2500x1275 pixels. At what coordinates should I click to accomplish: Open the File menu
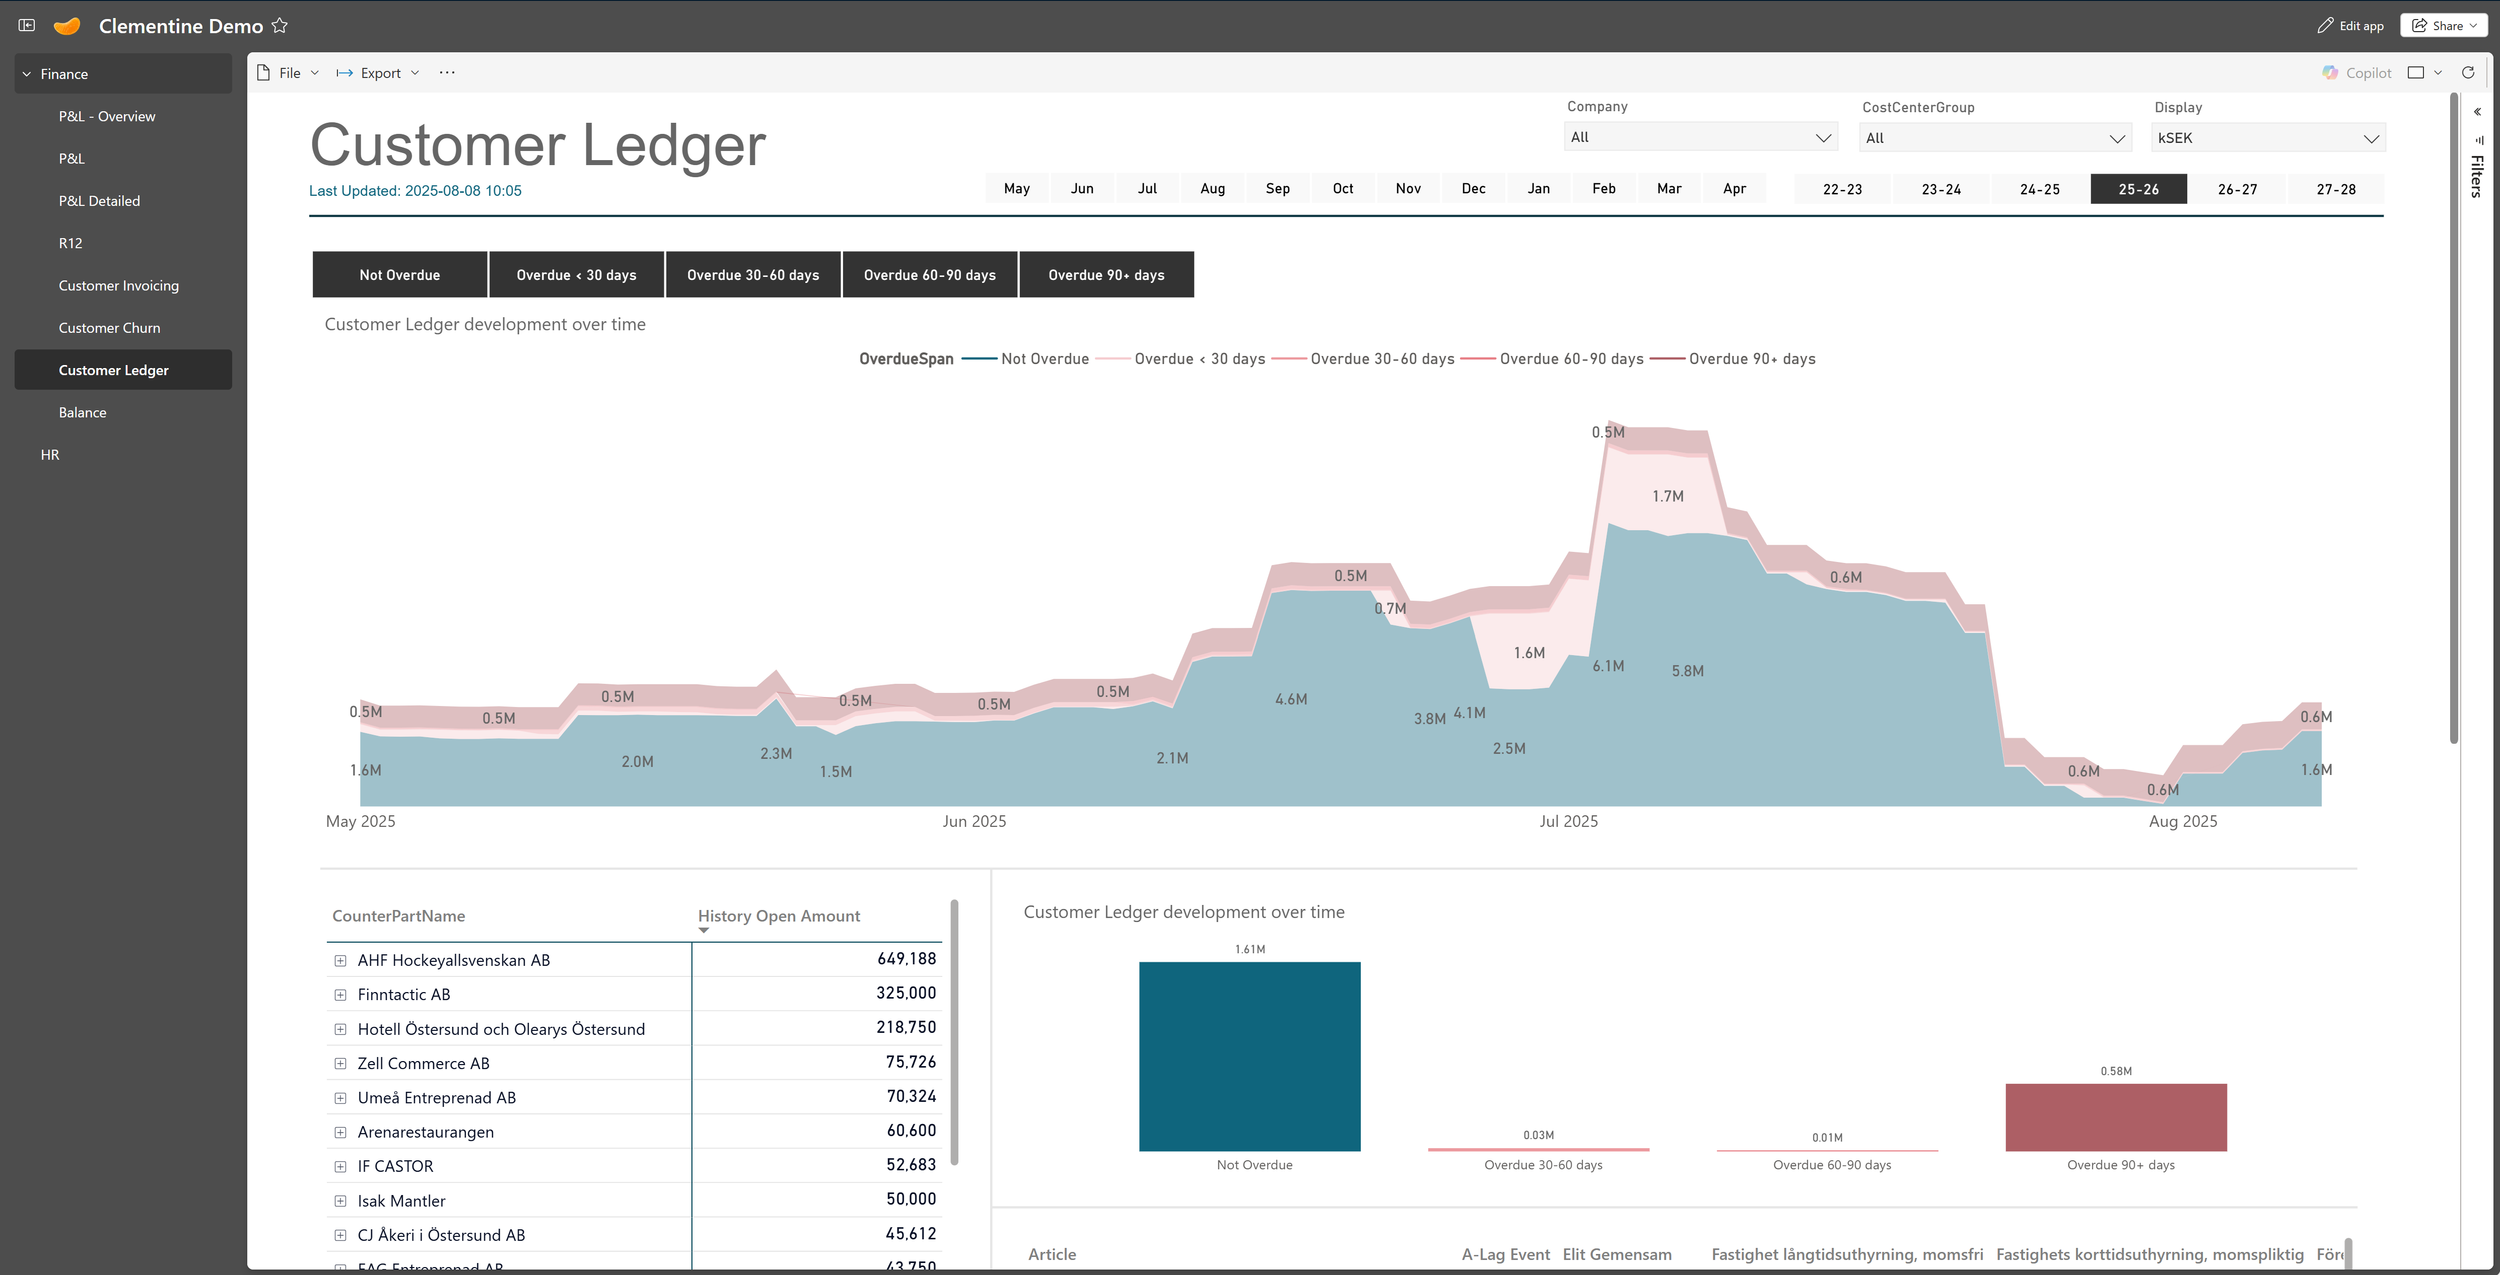click(289, 73)
